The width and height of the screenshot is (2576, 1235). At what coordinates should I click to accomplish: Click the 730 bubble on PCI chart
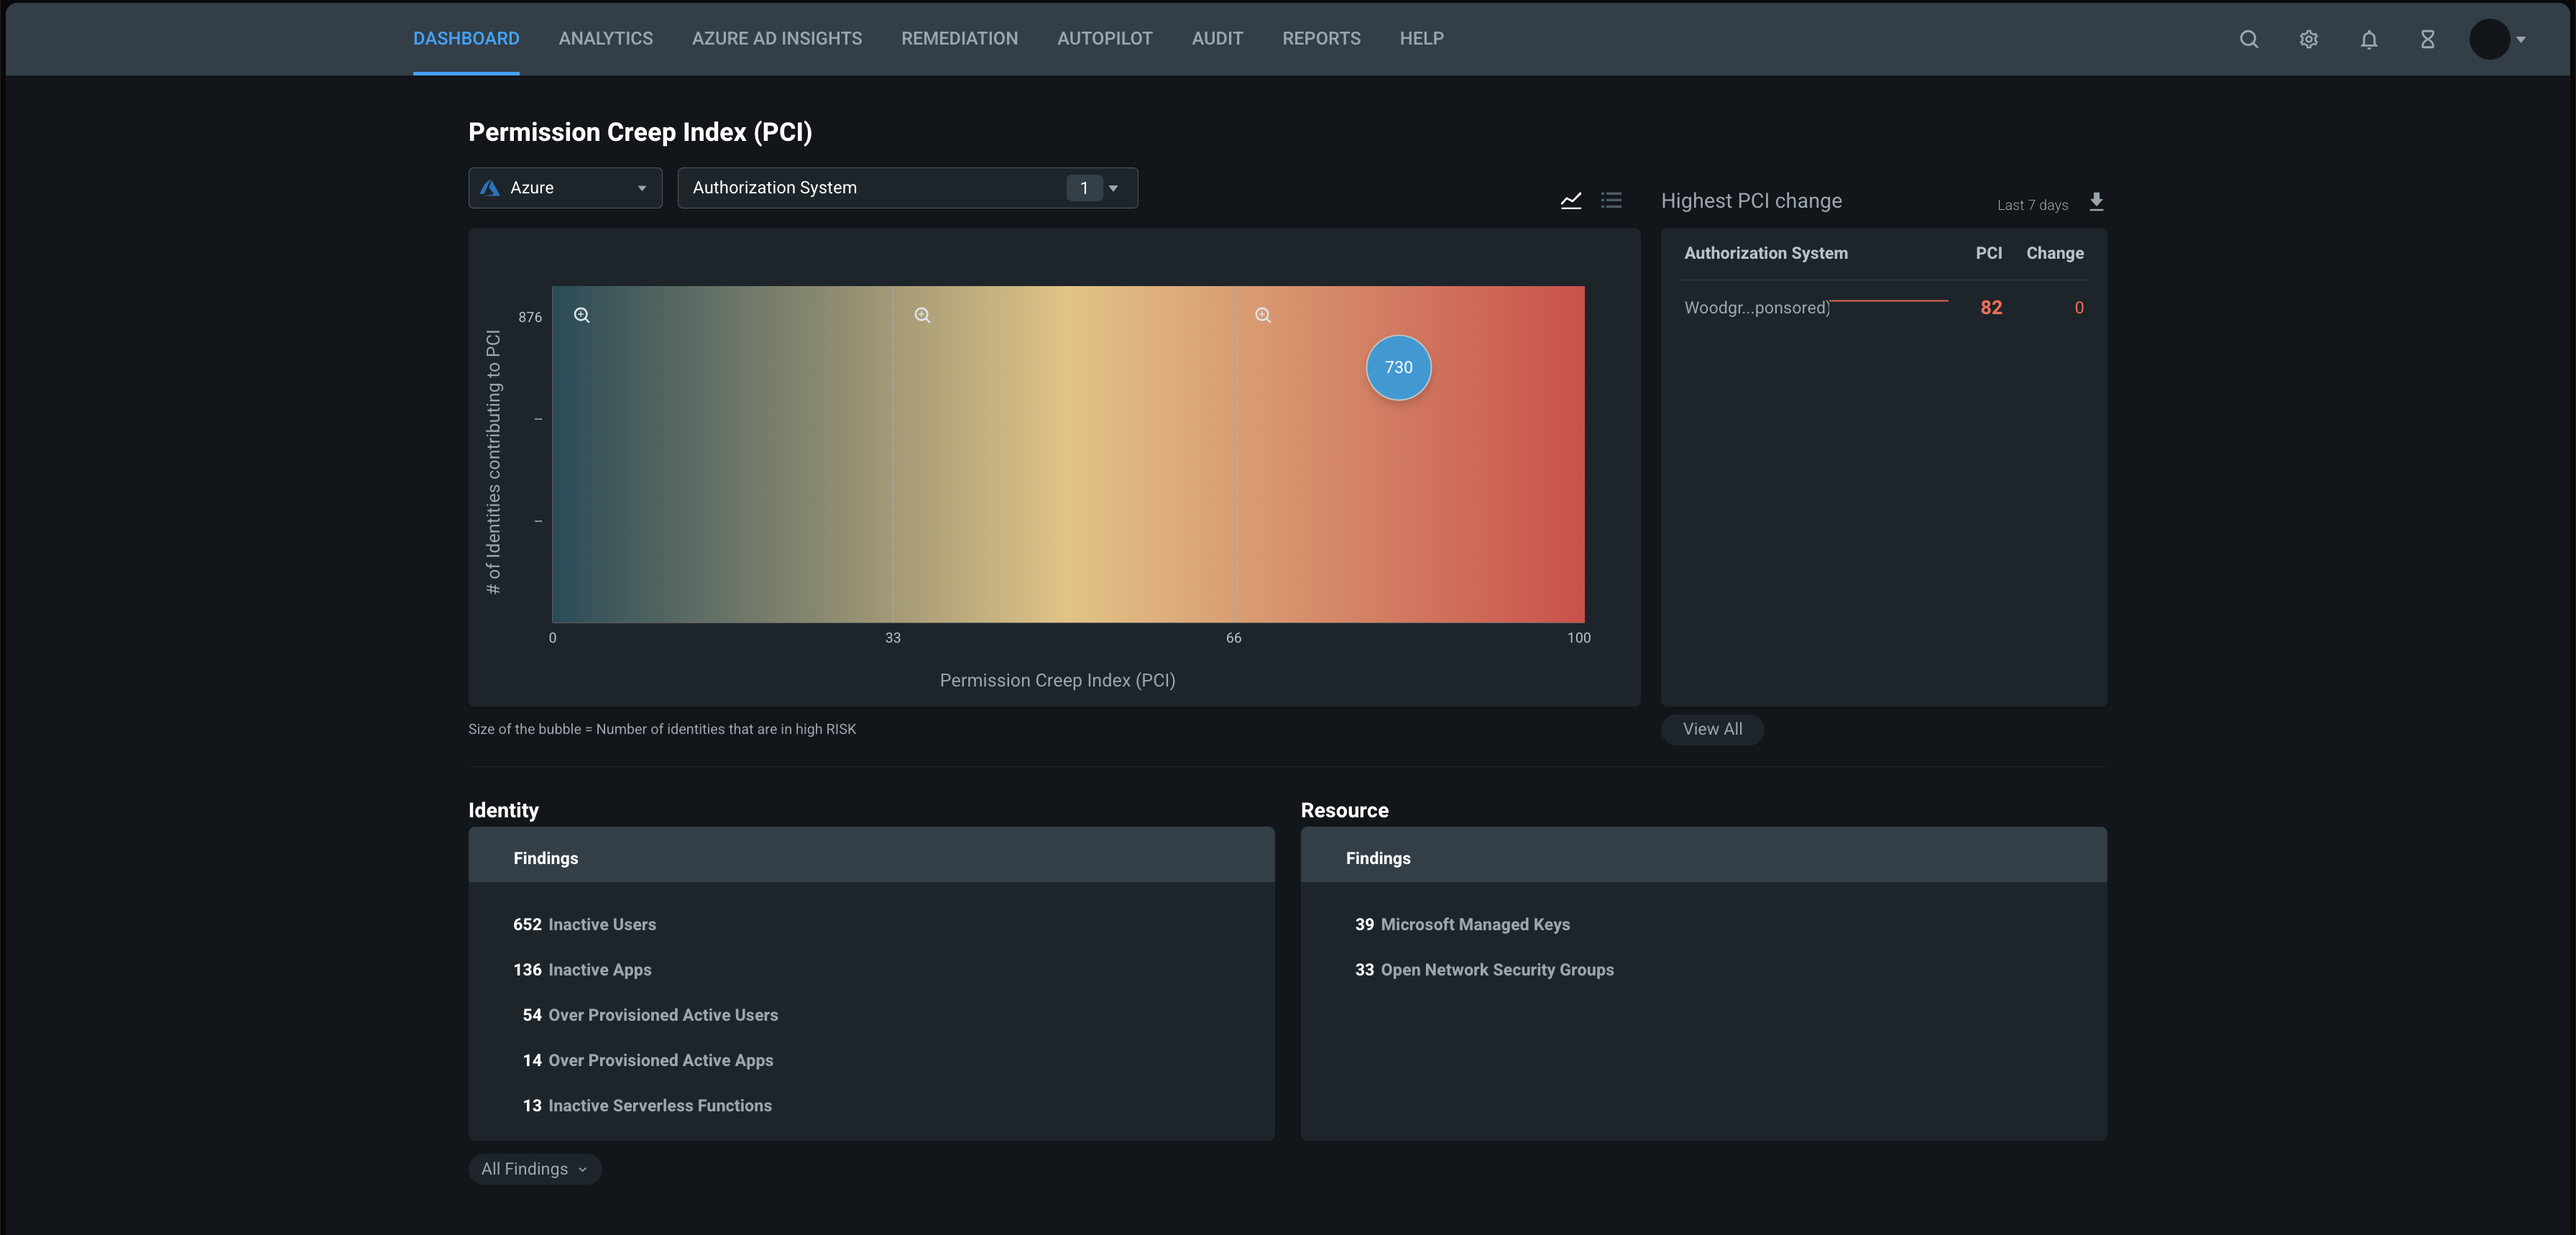coord(1397,364)
